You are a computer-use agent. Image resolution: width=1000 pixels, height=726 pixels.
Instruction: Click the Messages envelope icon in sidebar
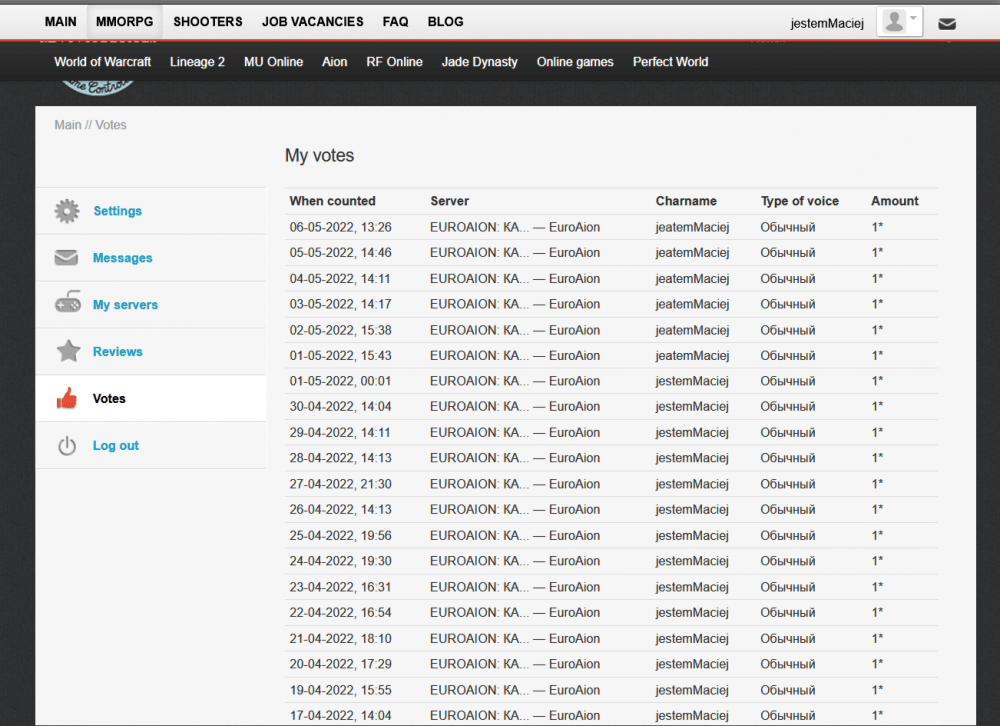click(67, 258)
